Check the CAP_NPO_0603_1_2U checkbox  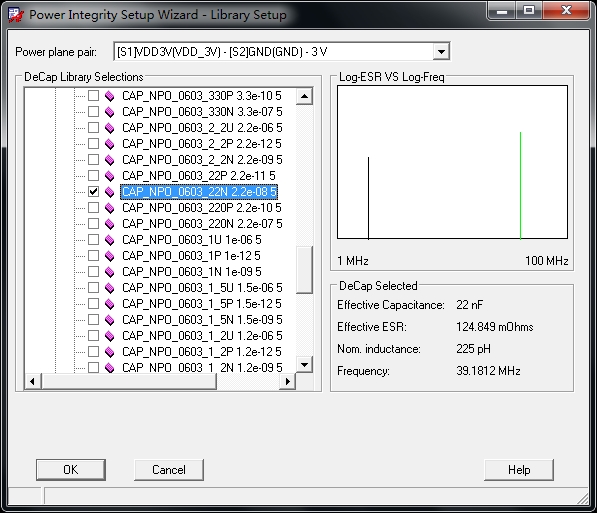click(93, 336)
